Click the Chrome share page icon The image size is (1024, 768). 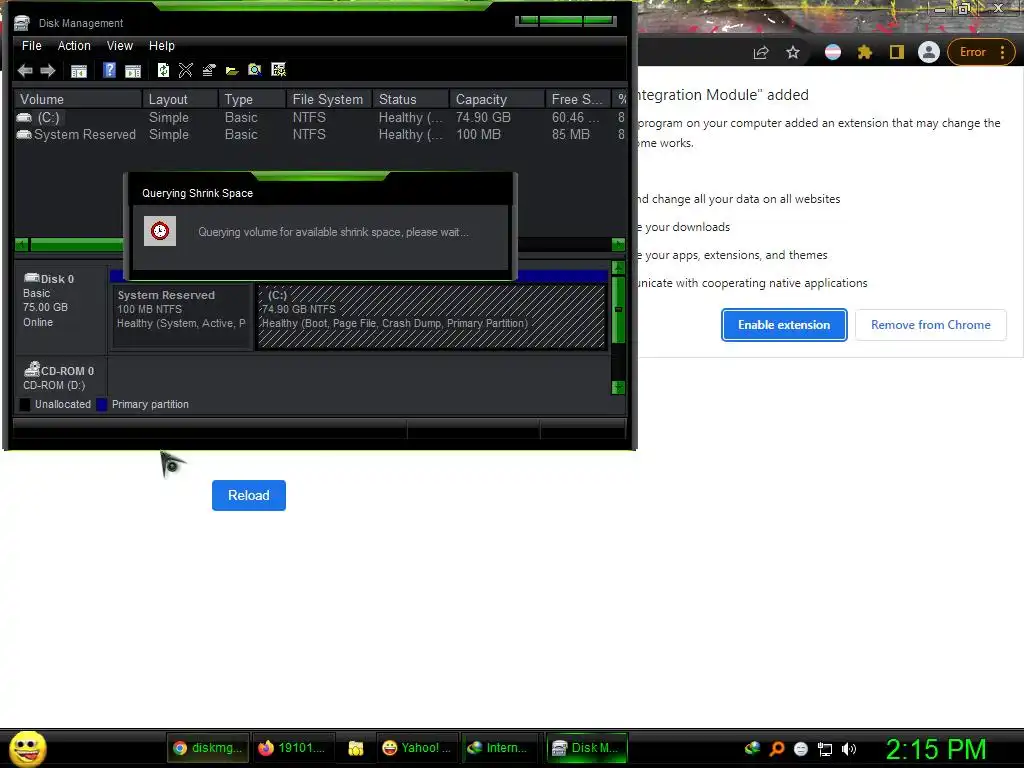click(761, 52)
